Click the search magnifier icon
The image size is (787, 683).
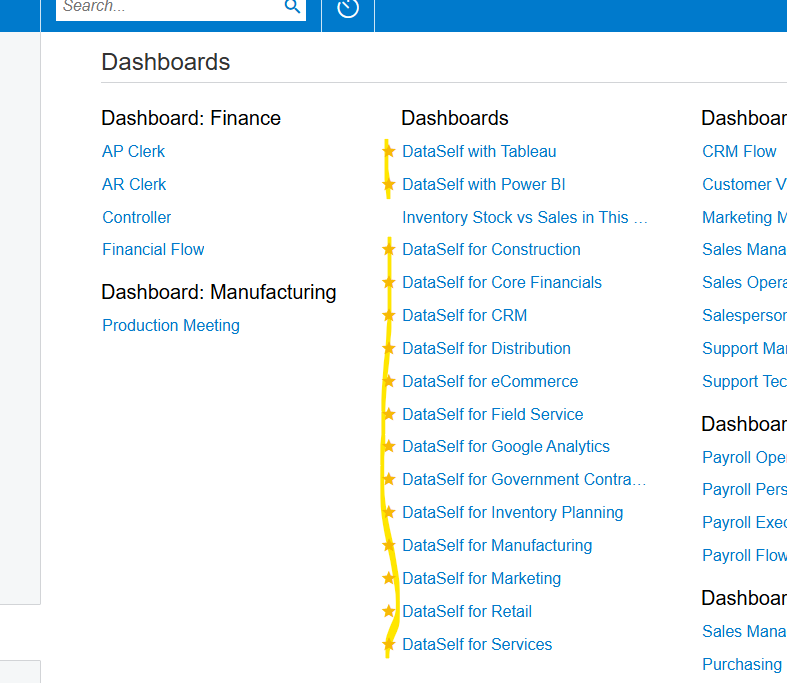pos(292,7)
